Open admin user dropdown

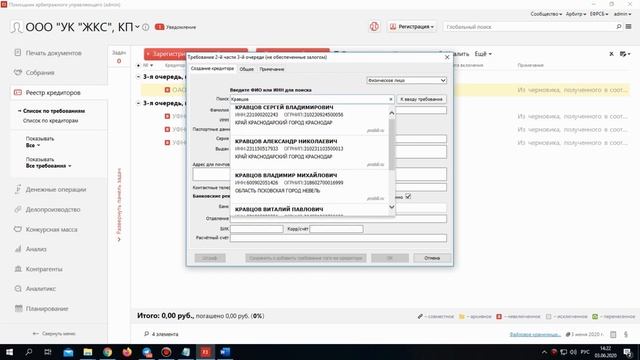click(x=622, y=14)
